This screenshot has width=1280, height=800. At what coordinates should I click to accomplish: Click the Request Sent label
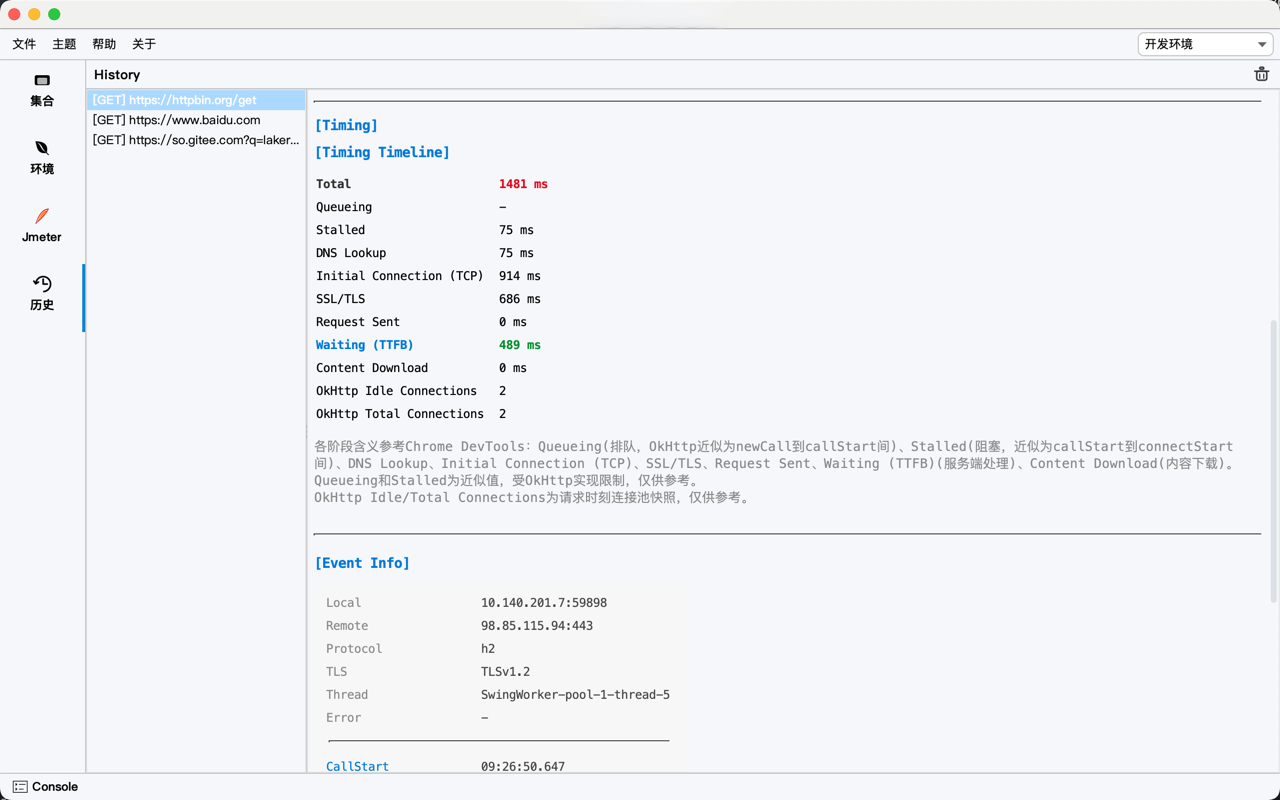pos(358,322)
